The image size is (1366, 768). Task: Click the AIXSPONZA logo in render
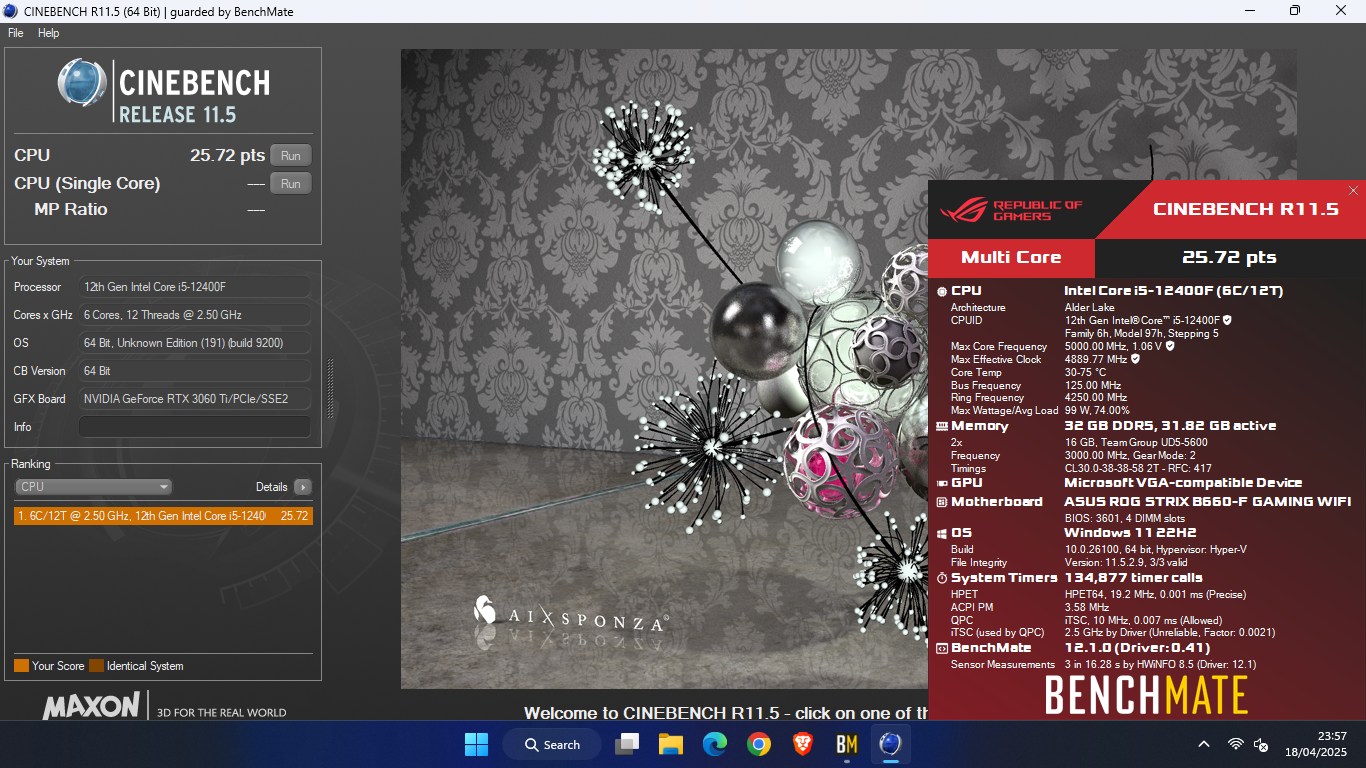pos(570,614)
